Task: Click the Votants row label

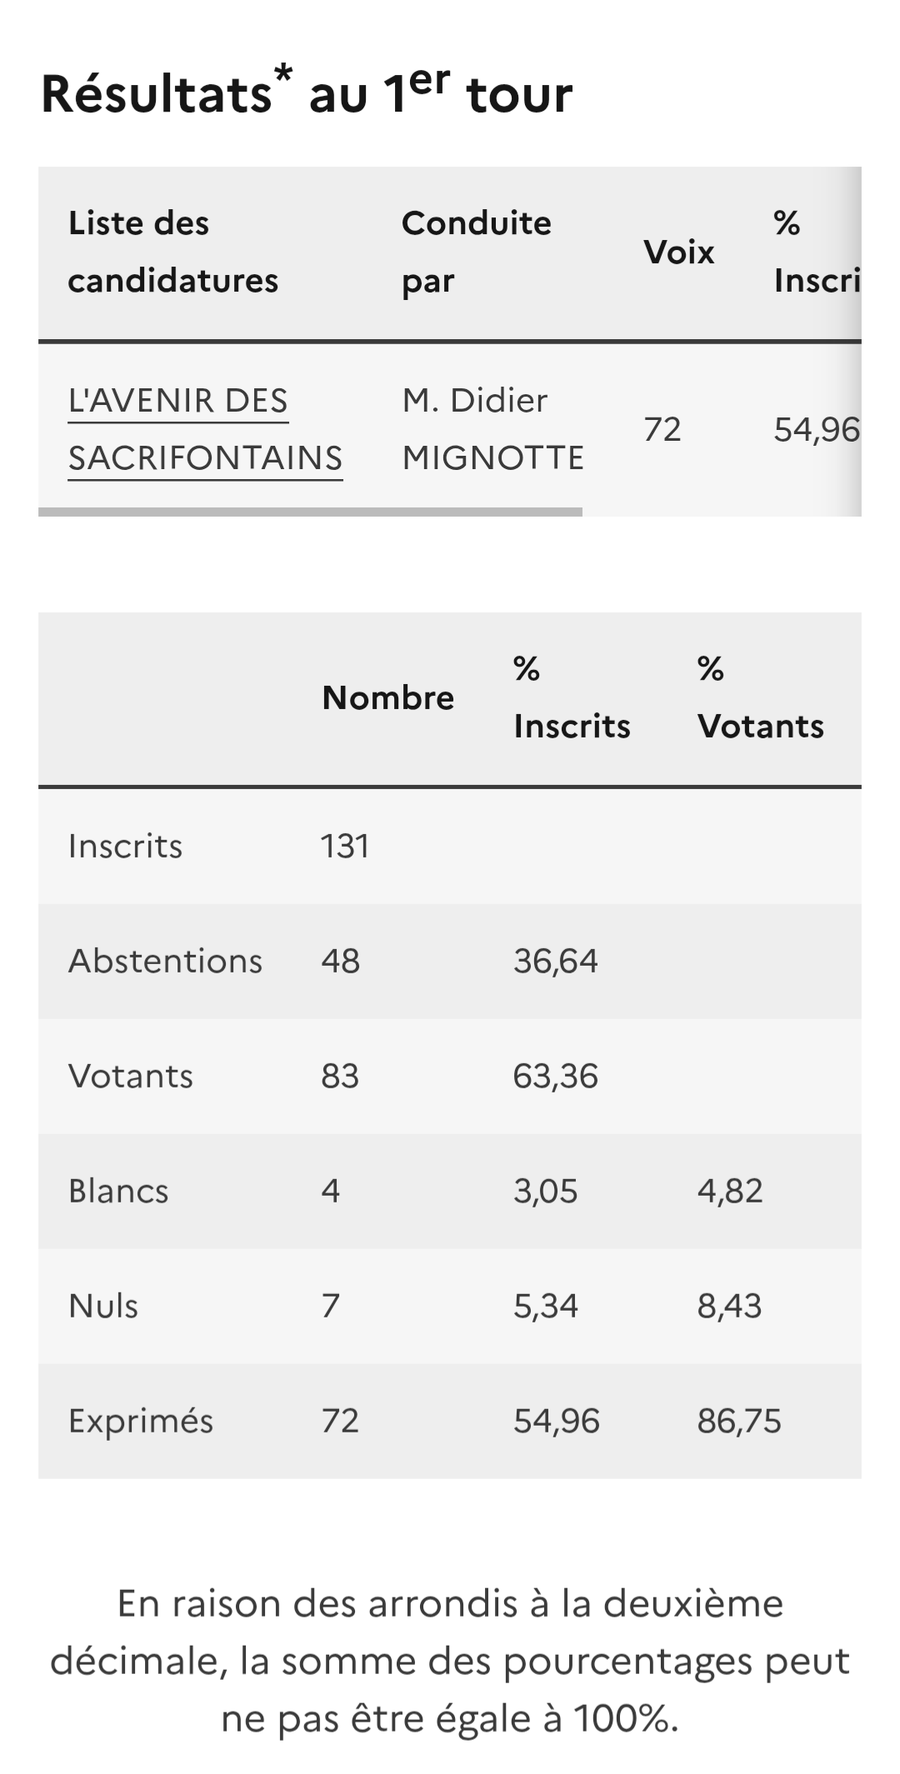Action: [x=130, y=1076]
